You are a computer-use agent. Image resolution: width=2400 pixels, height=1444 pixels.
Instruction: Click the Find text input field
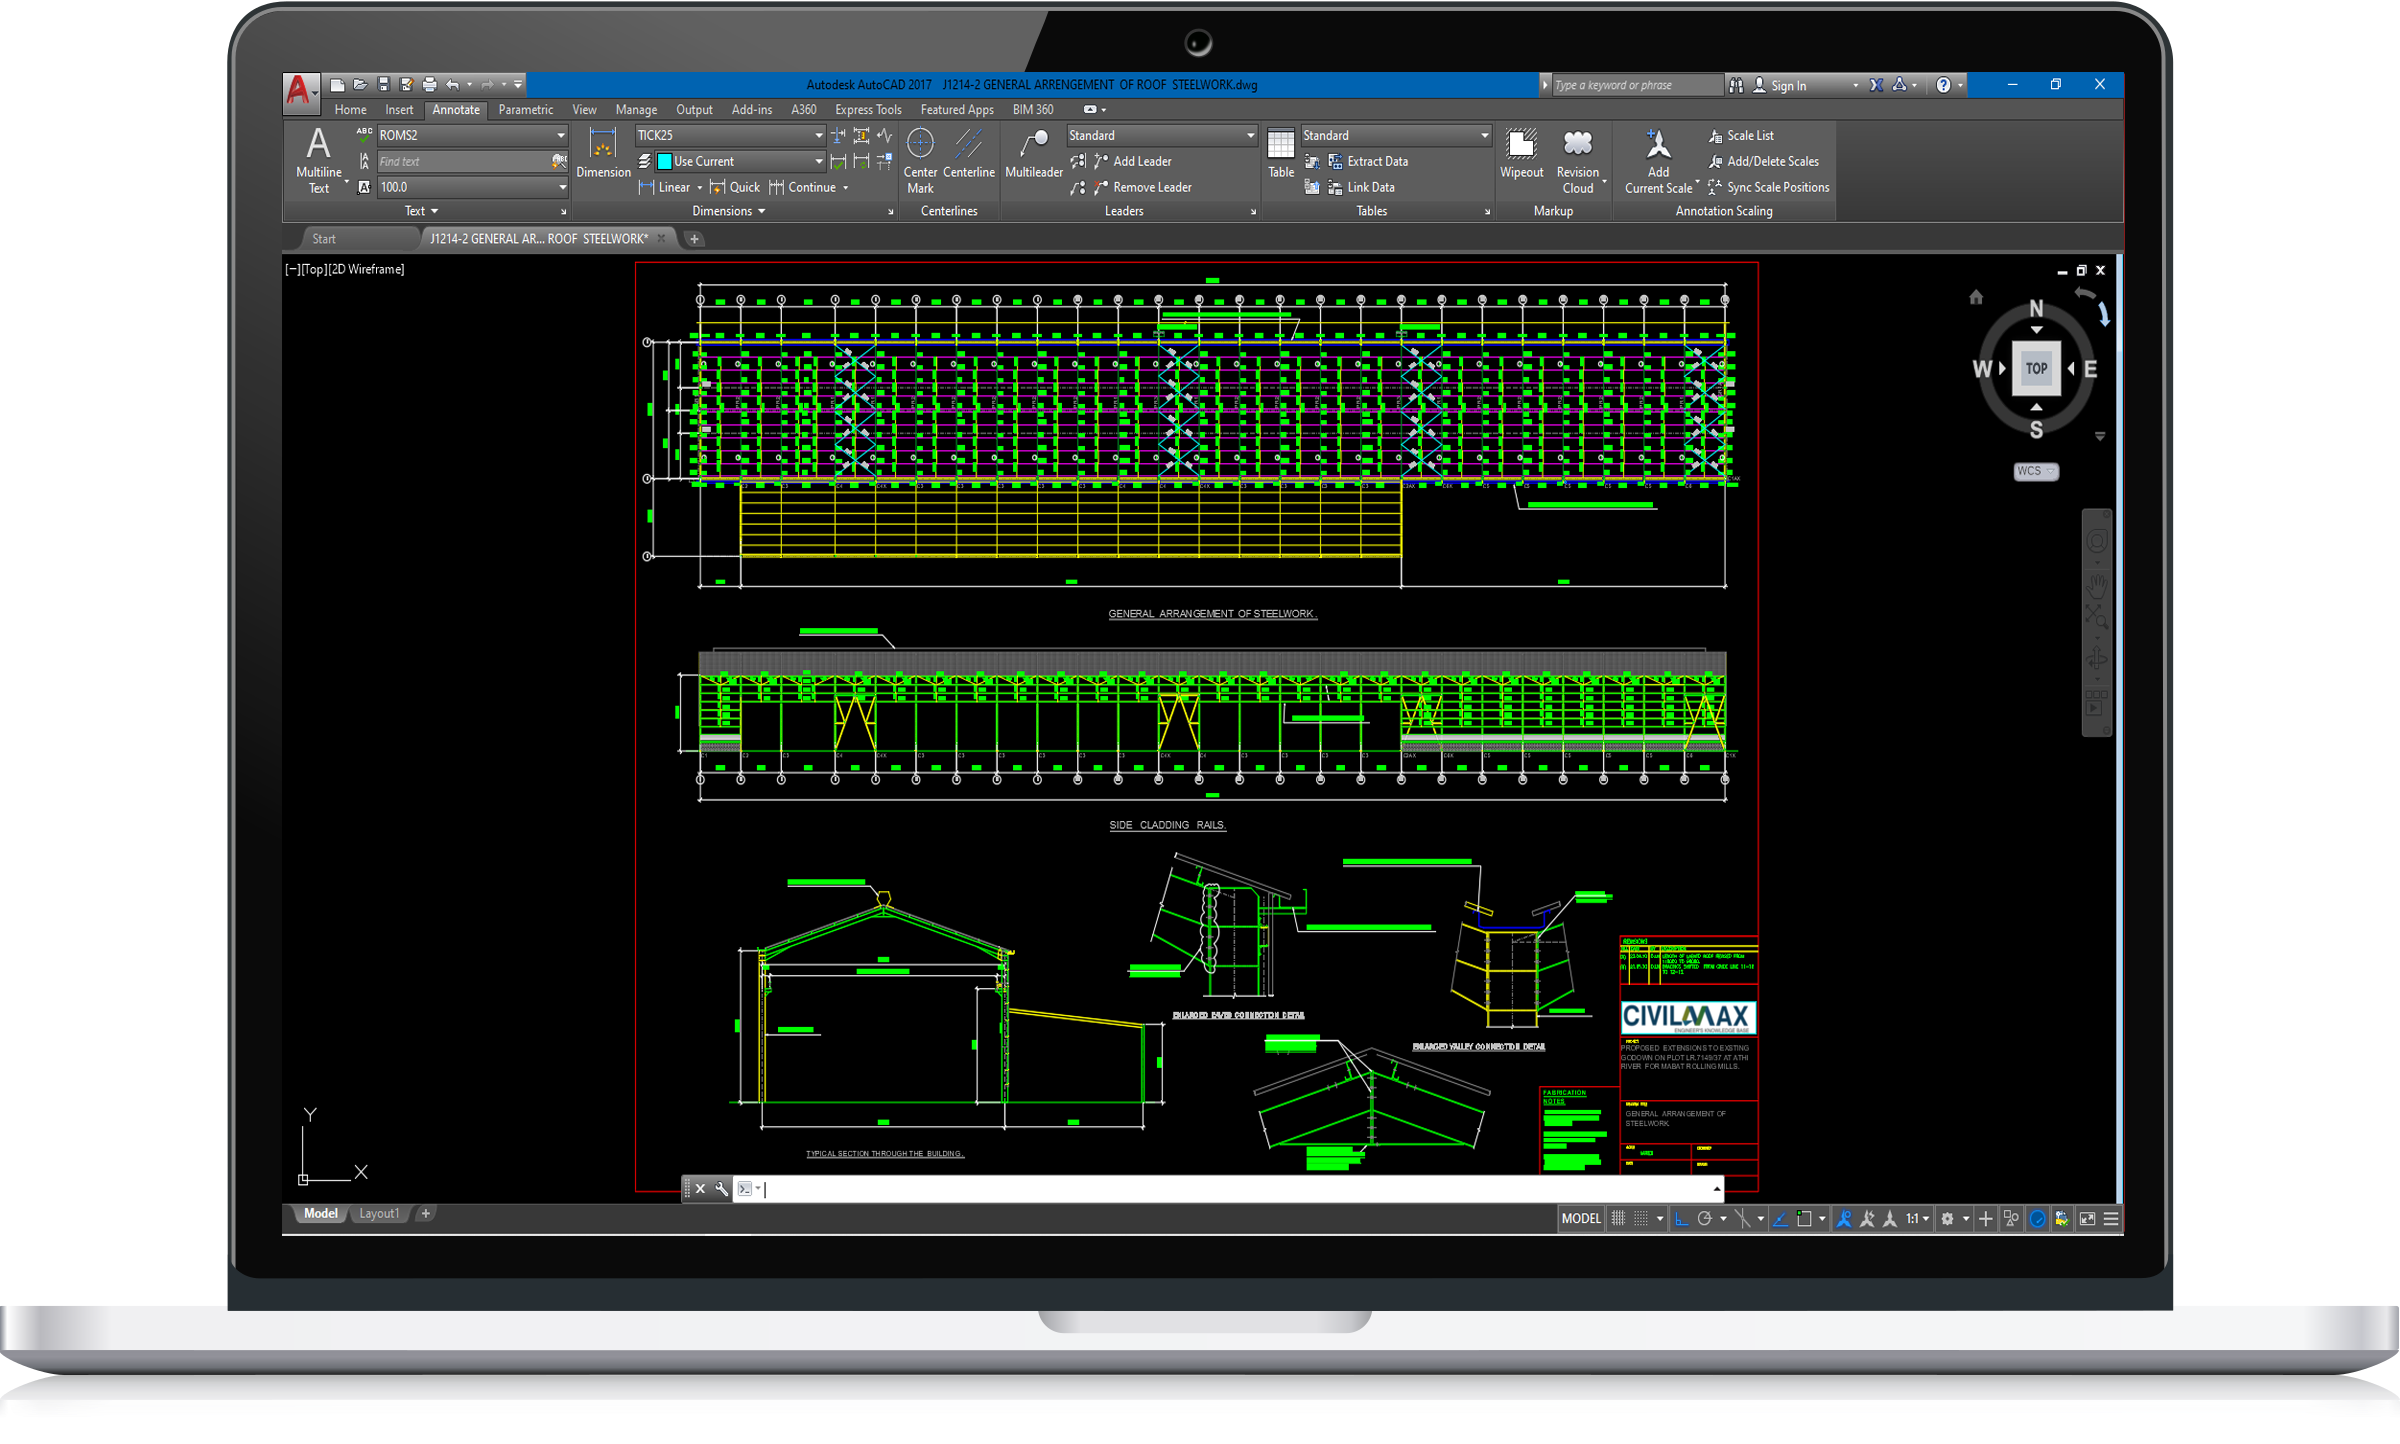(462, 161)
